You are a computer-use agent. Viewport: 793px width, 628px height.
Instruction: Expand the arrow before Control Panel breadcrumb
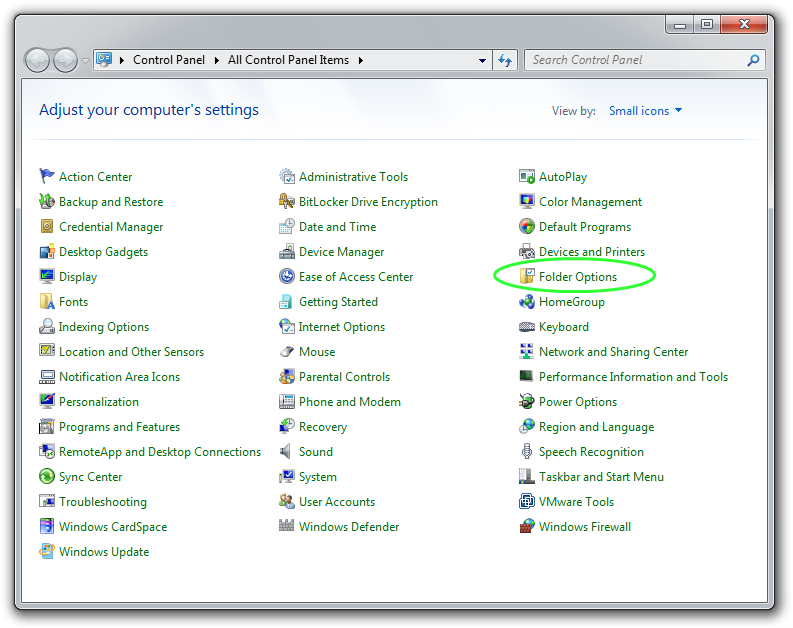122,60
